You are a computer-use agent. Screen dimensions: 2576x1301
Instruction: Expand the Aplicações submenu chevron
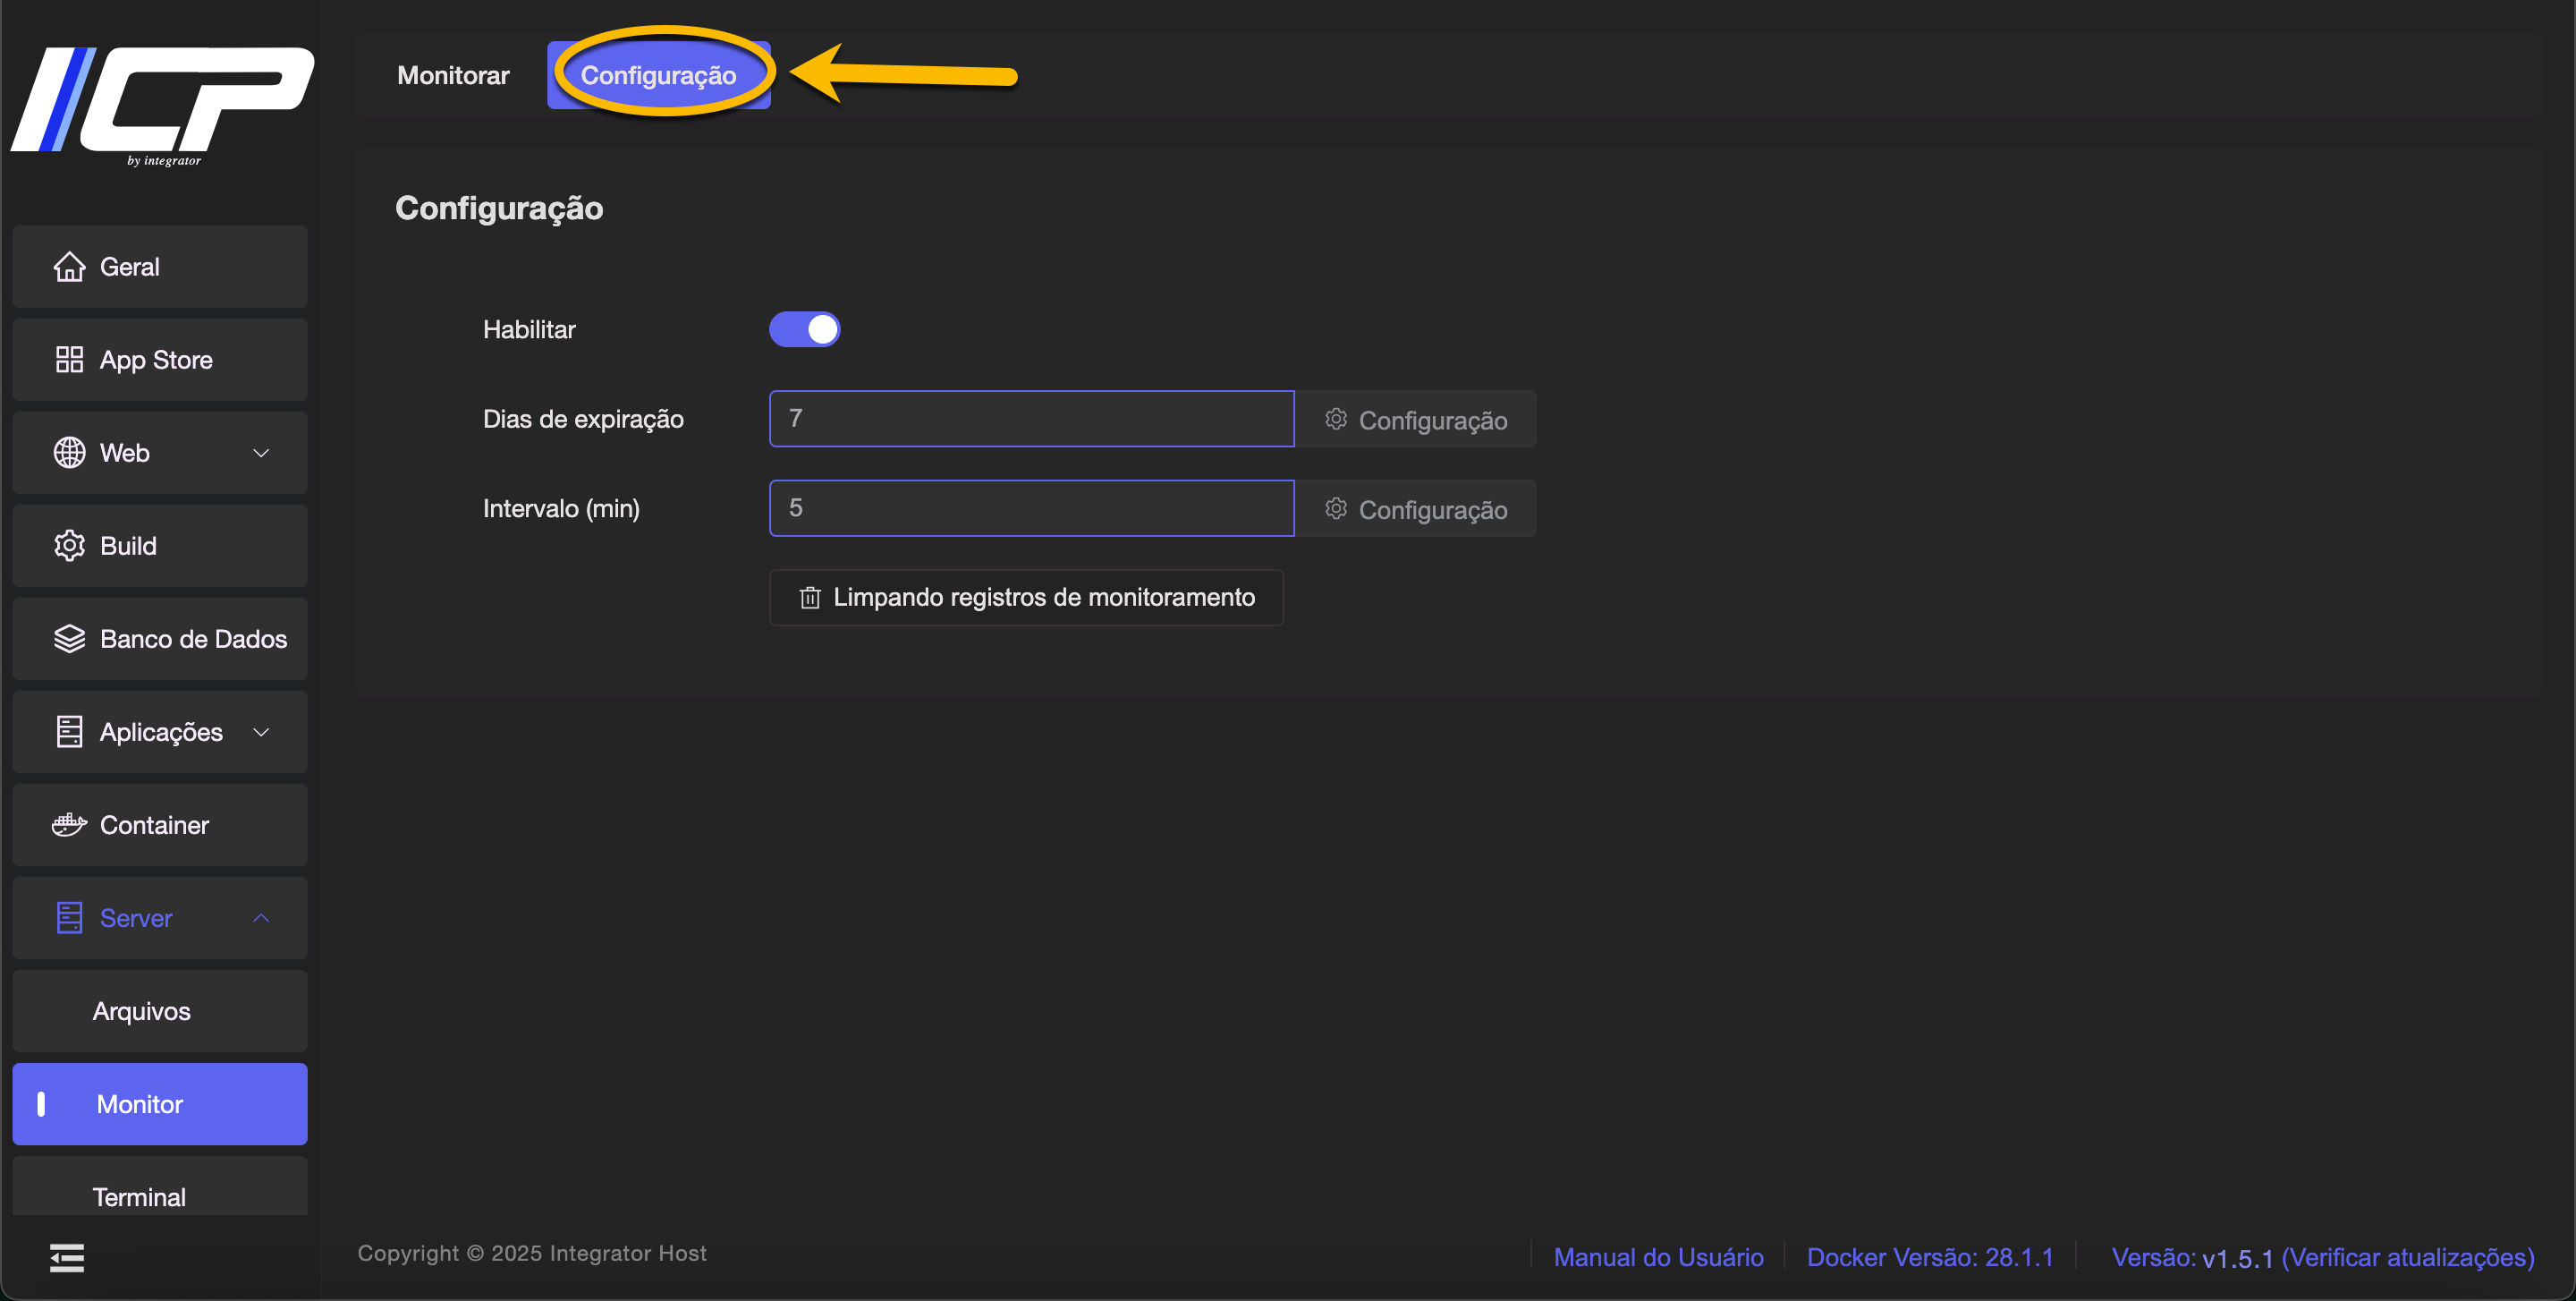[x=261, y=732]
